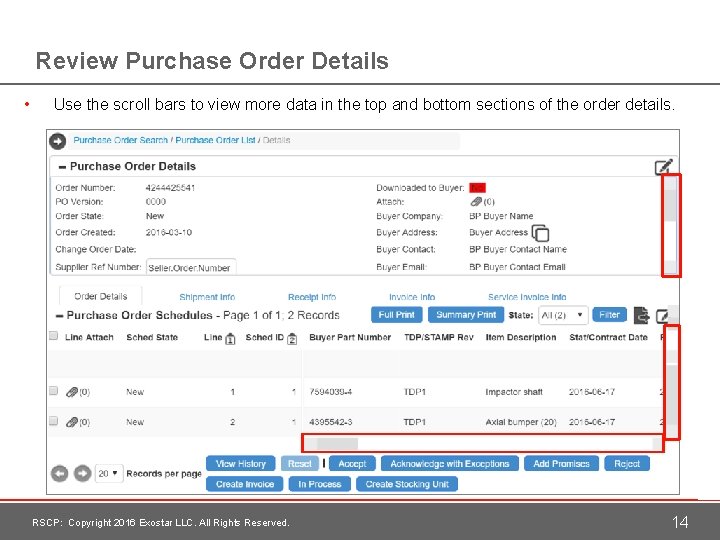Click the In Process button
The image size is (720, 540).
coord(320,484)
